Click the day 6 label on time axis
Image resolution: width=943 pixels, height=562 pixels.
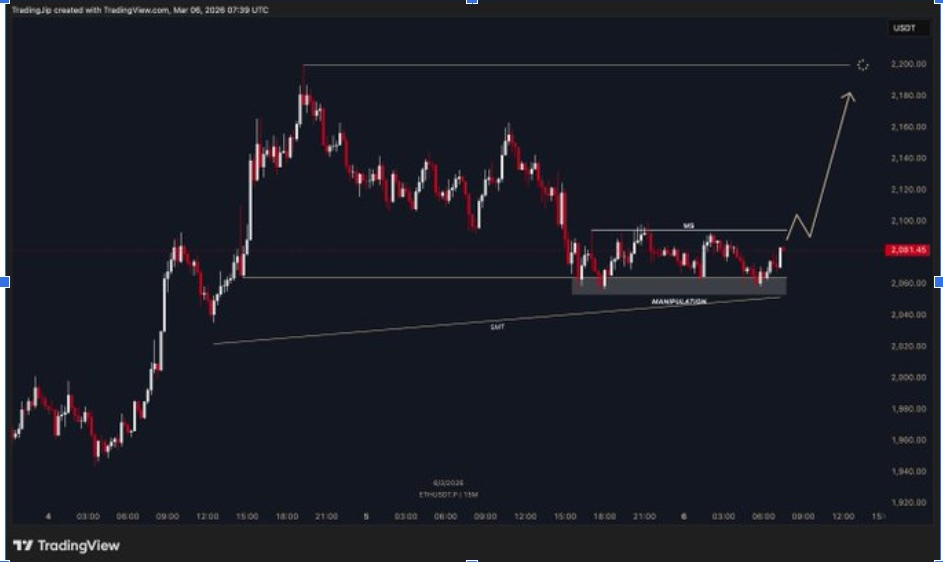(683, 516)
